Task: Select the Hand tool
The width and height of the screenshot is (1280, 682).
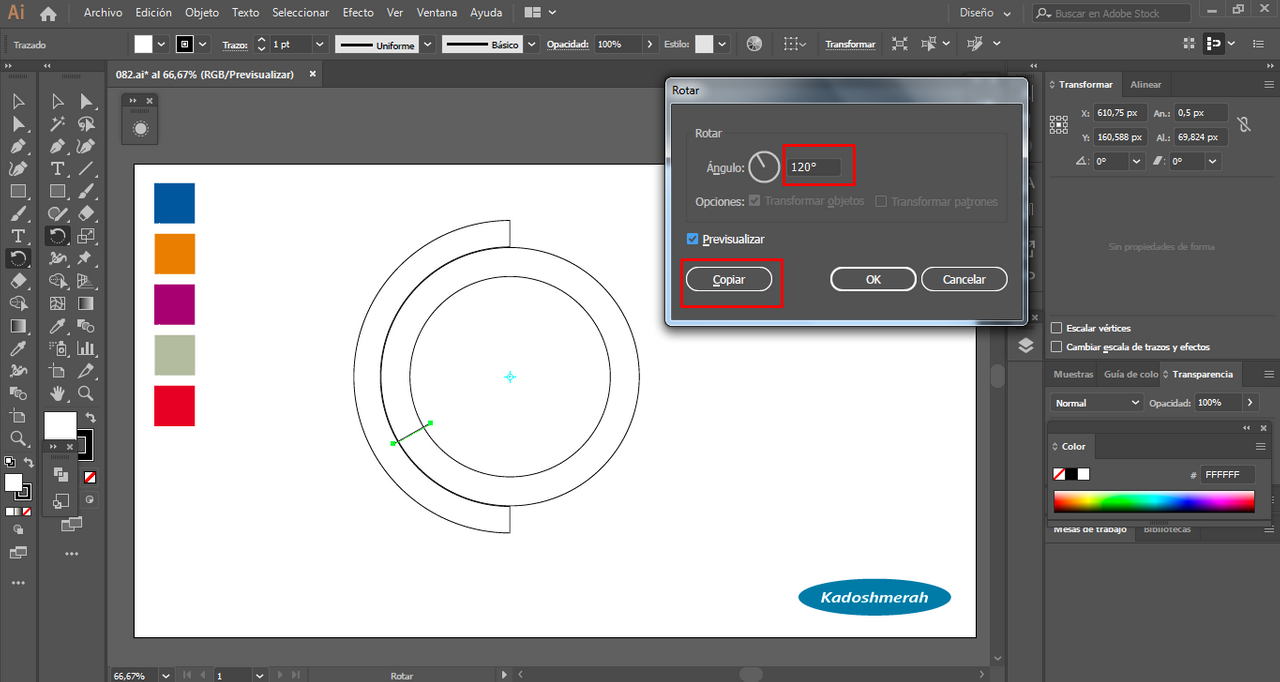Action: tap(58, 393)
